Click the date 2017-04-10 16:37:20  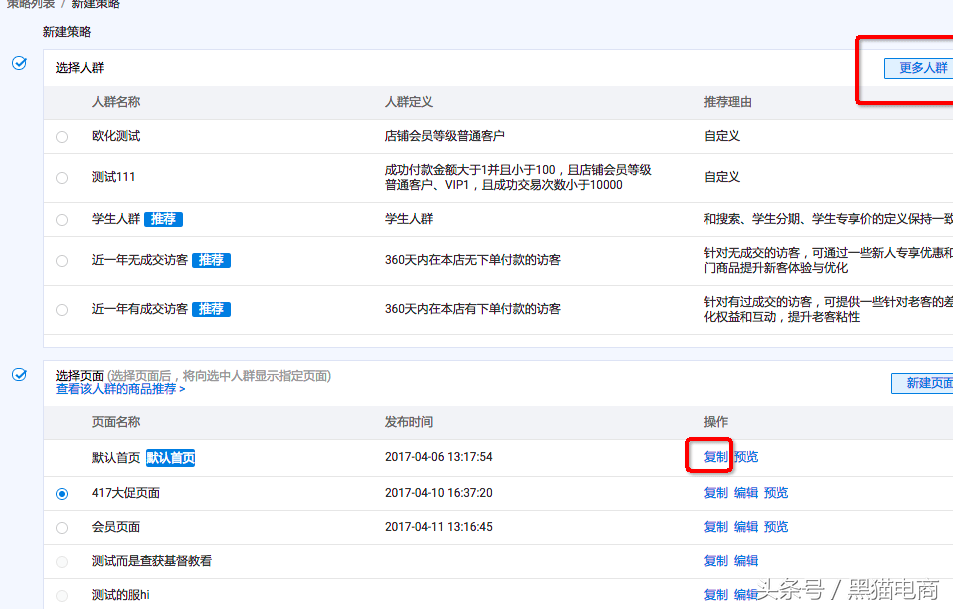[439, 492]
